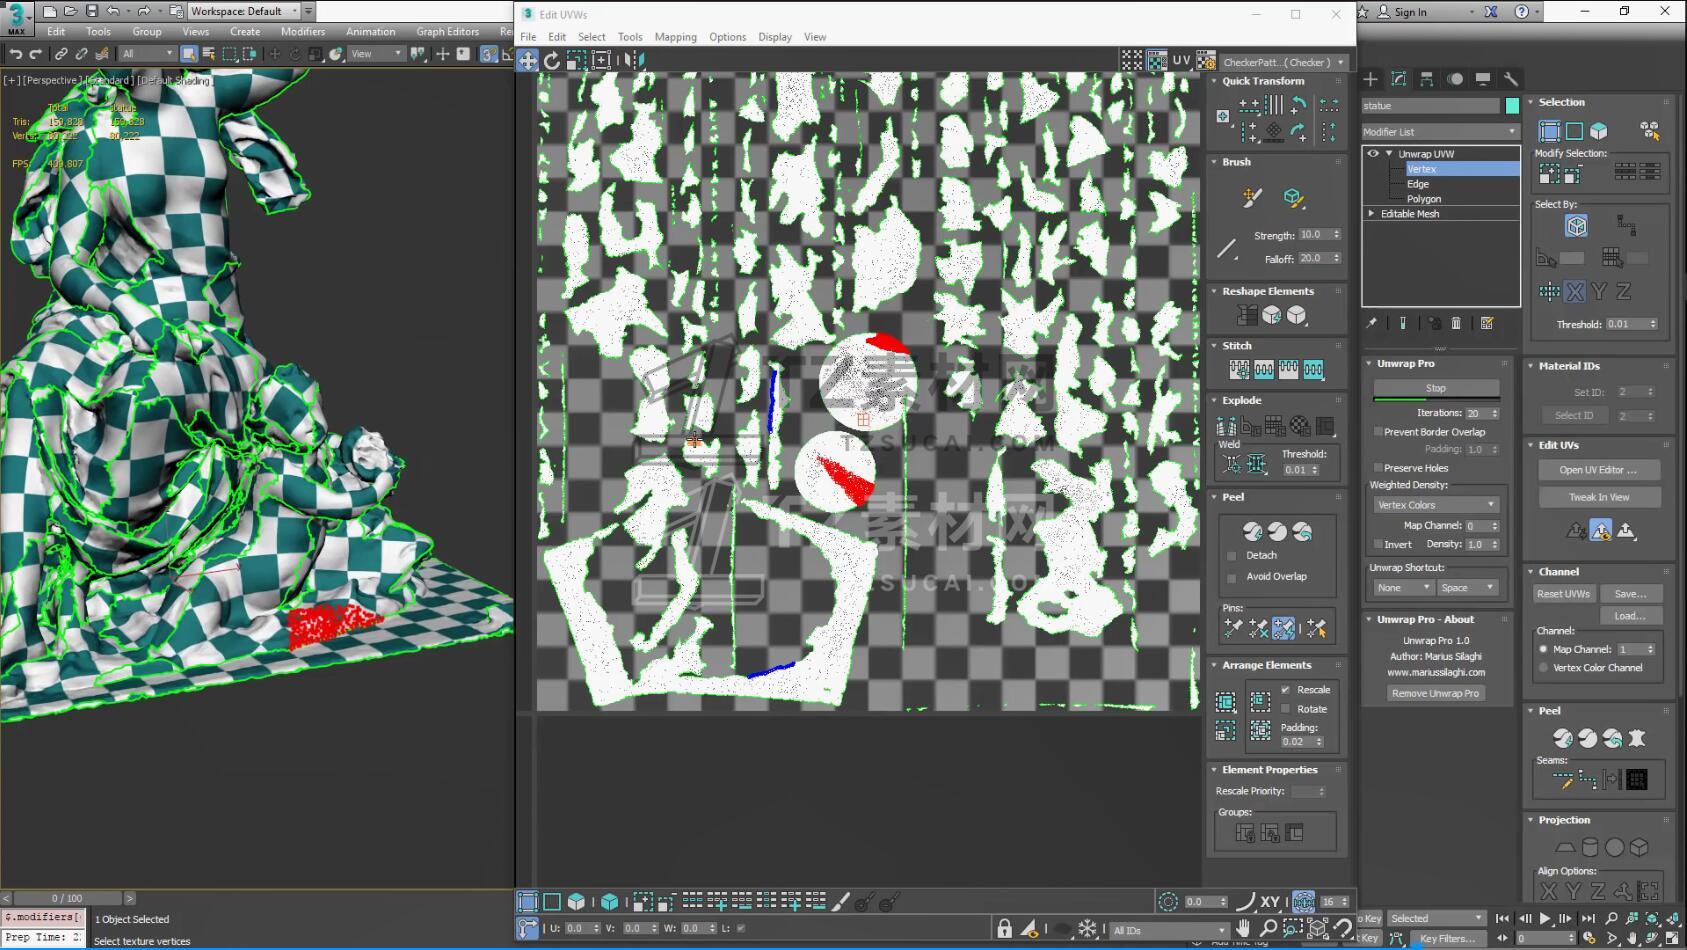The height and width of the screenshot is (950, 1687).
Task: Click the Quick Peel icon in Peel rollout
Action: pos(1252,532)
